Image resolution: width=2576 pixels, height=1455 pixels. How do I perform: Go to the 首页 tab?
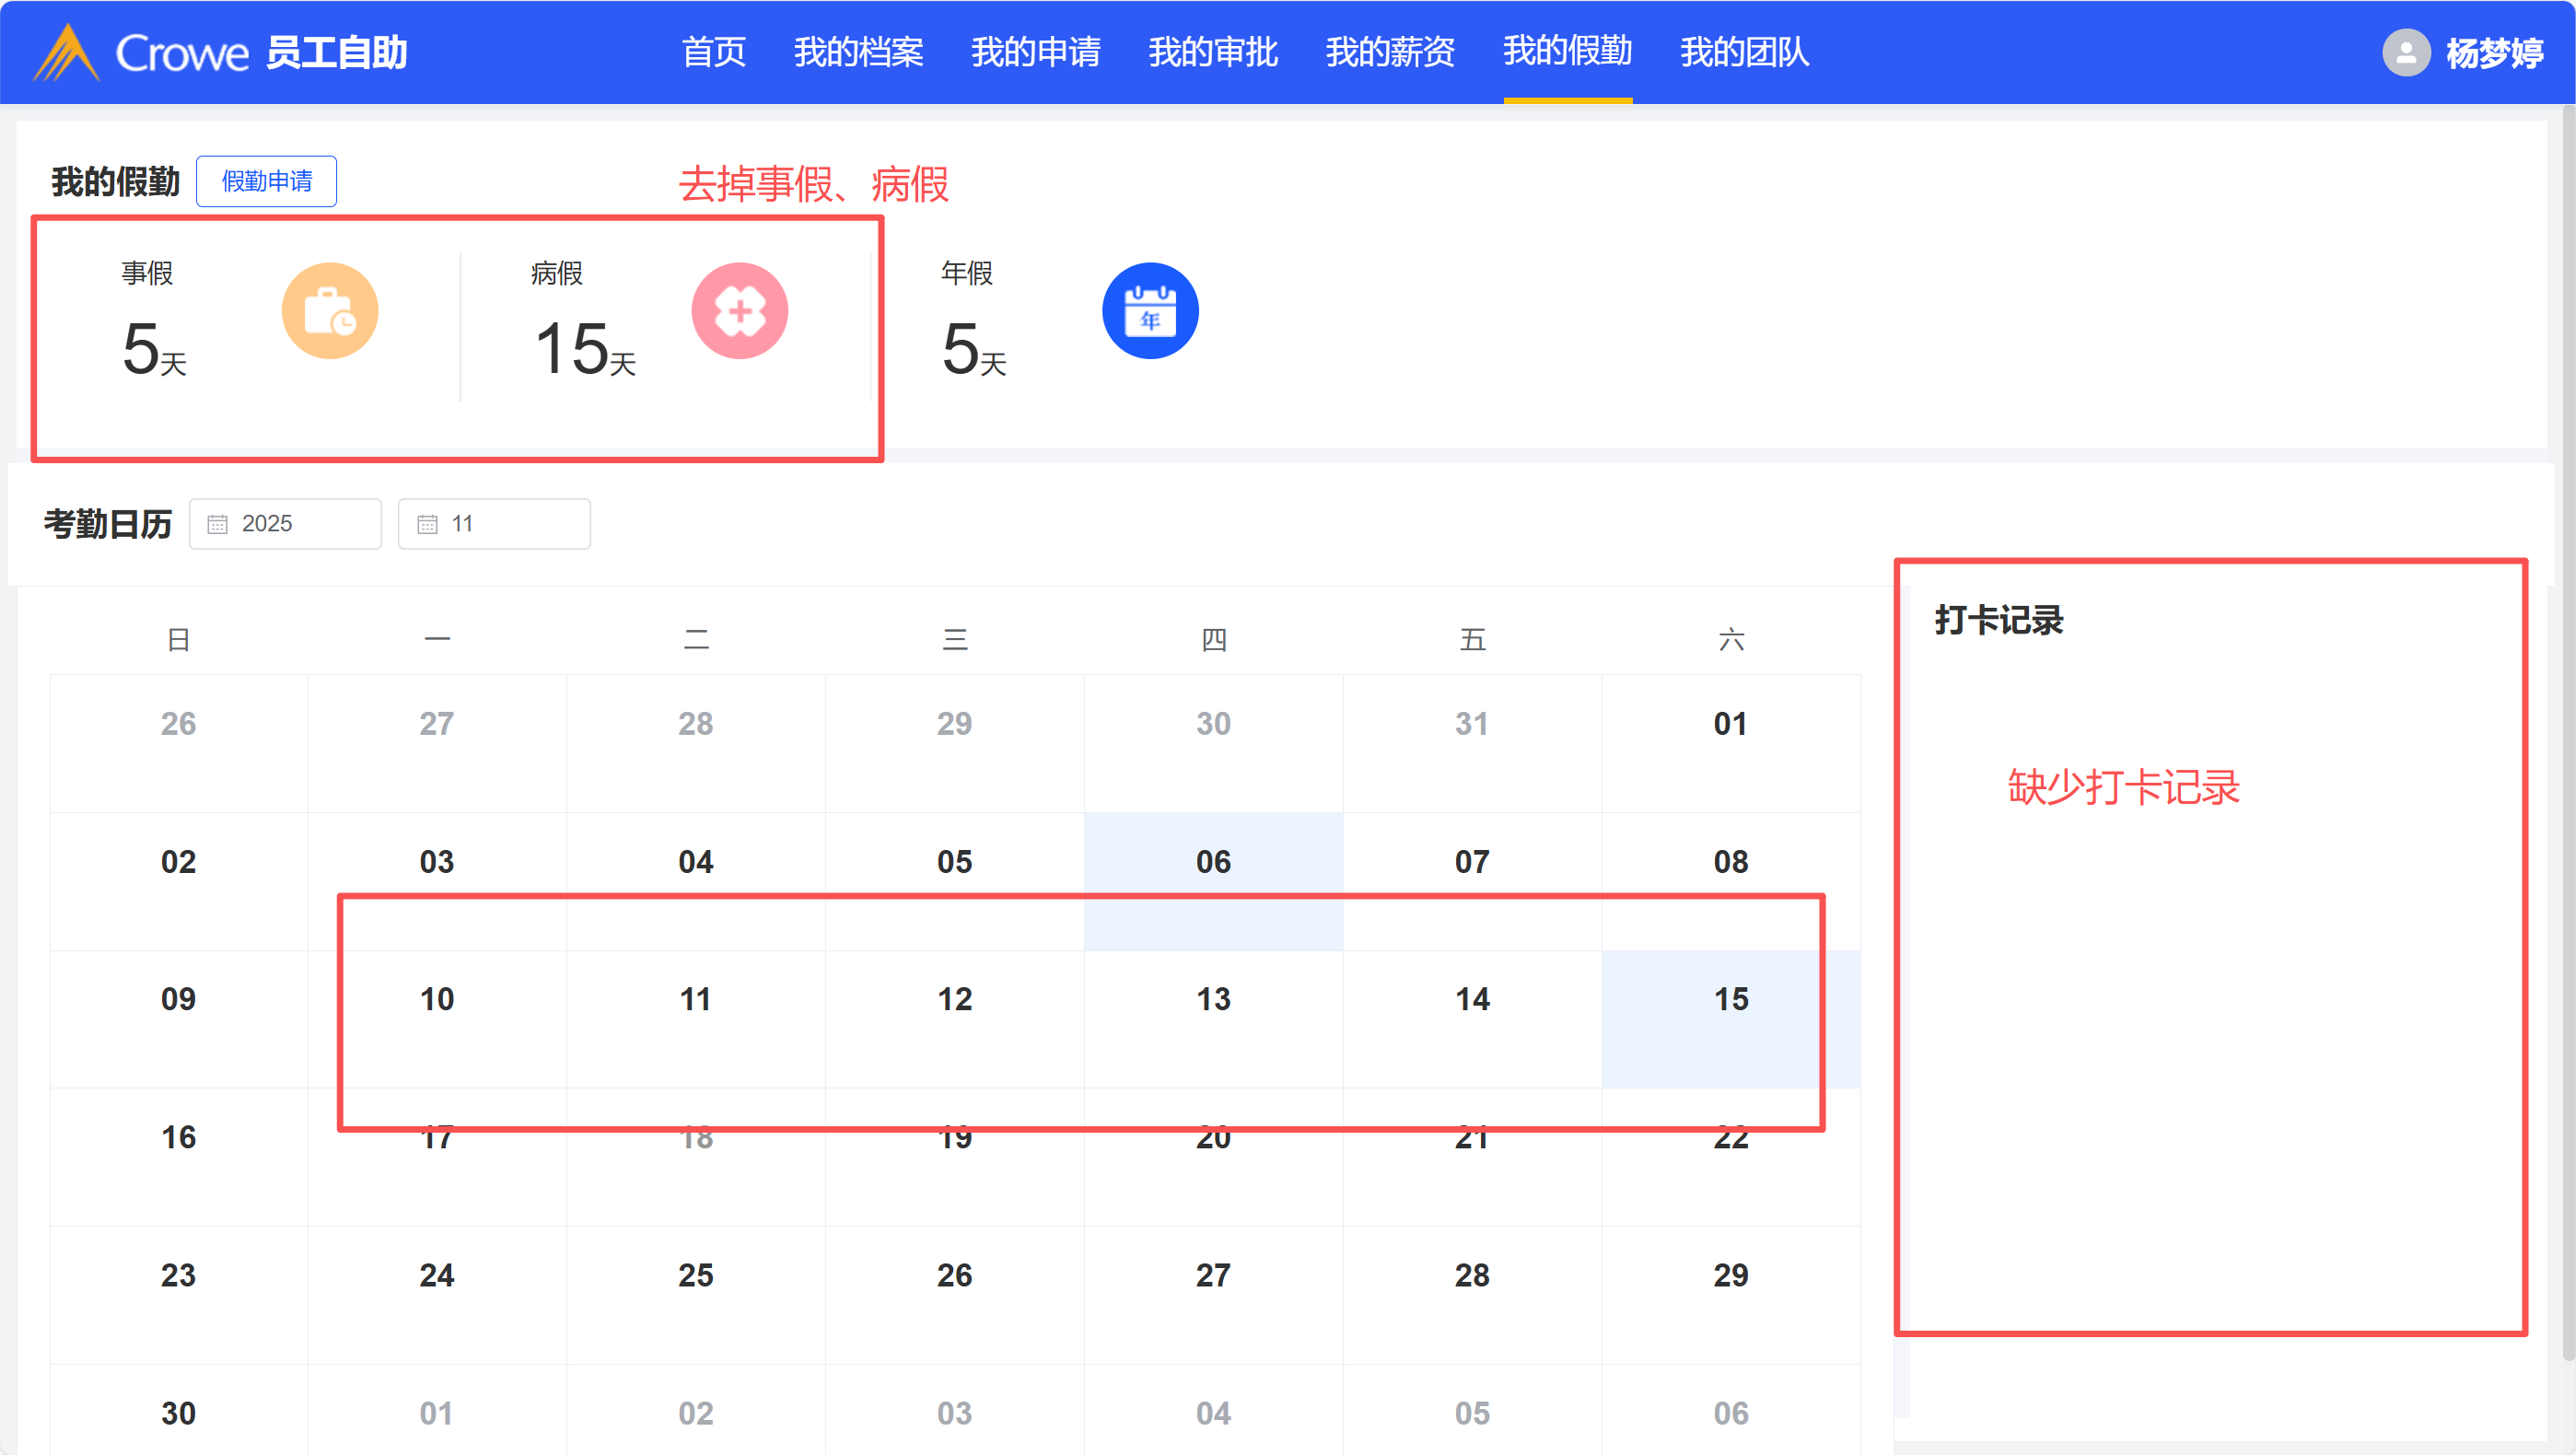713,52
